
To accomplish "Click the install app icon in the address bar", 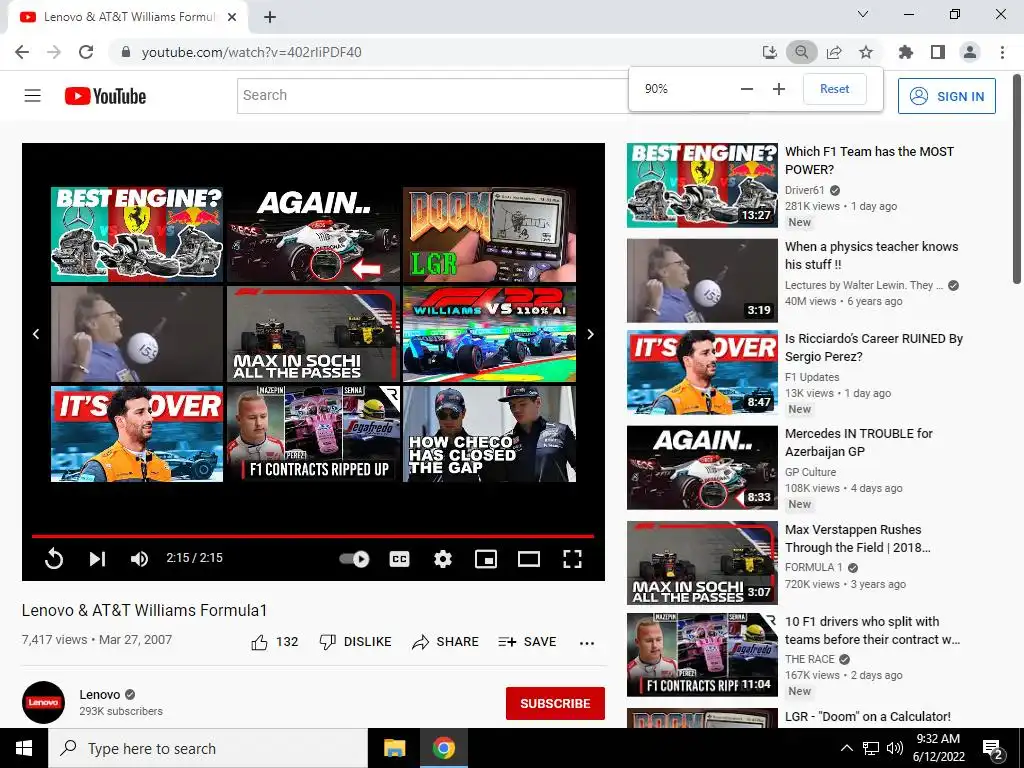I will tap(770, 52).
